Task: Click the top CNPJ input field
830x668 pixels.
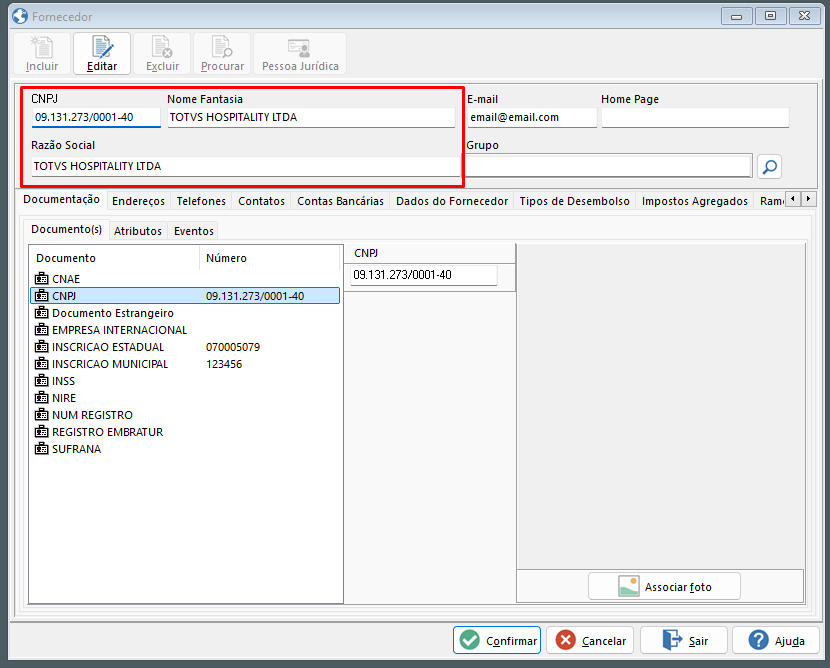Action: [x=96, y=118]
